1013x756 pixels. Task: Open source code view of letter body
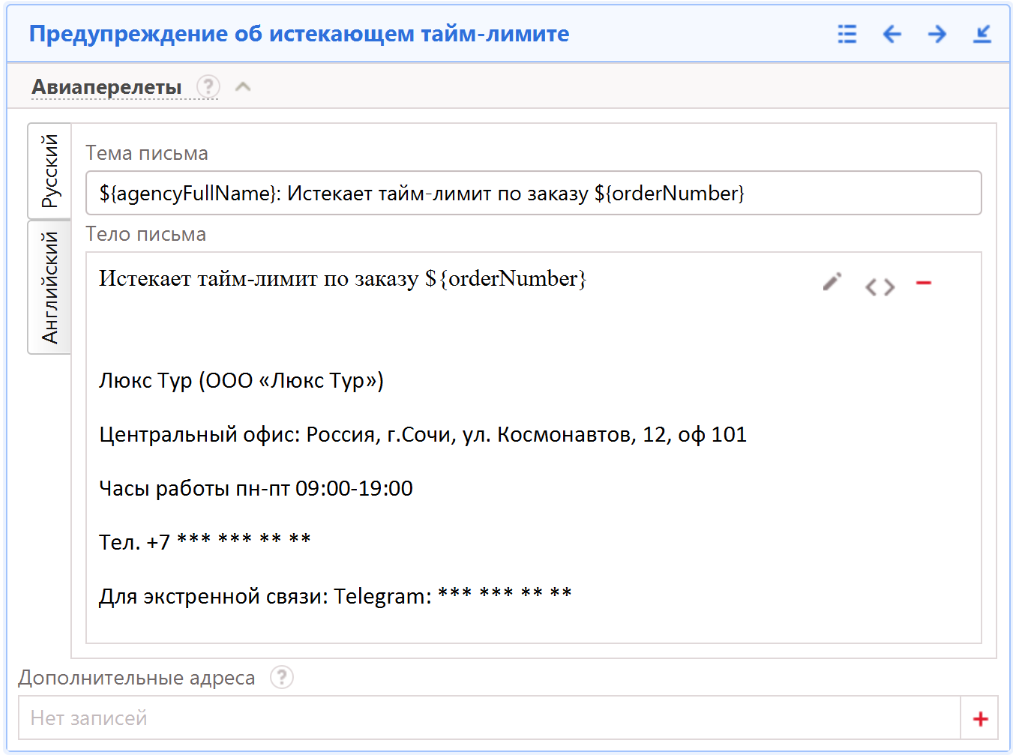tap(880, 287)
